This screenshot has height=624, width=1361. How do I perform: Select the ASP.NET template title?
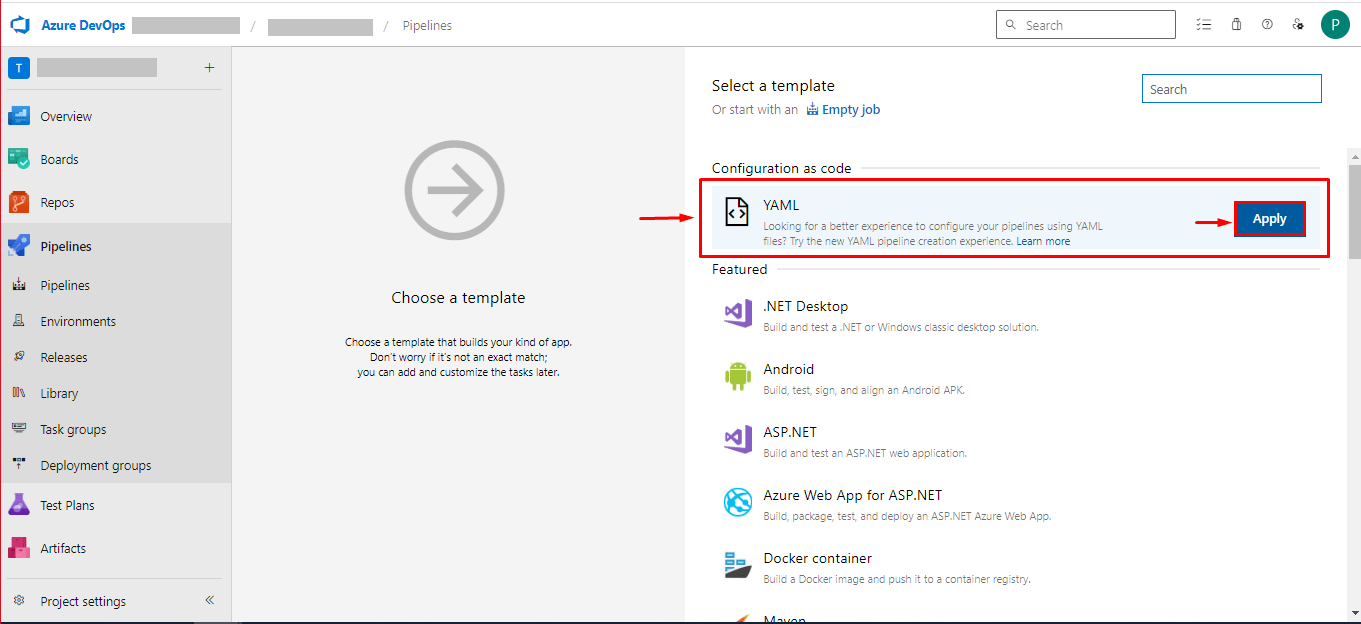[x=790, y=432]
